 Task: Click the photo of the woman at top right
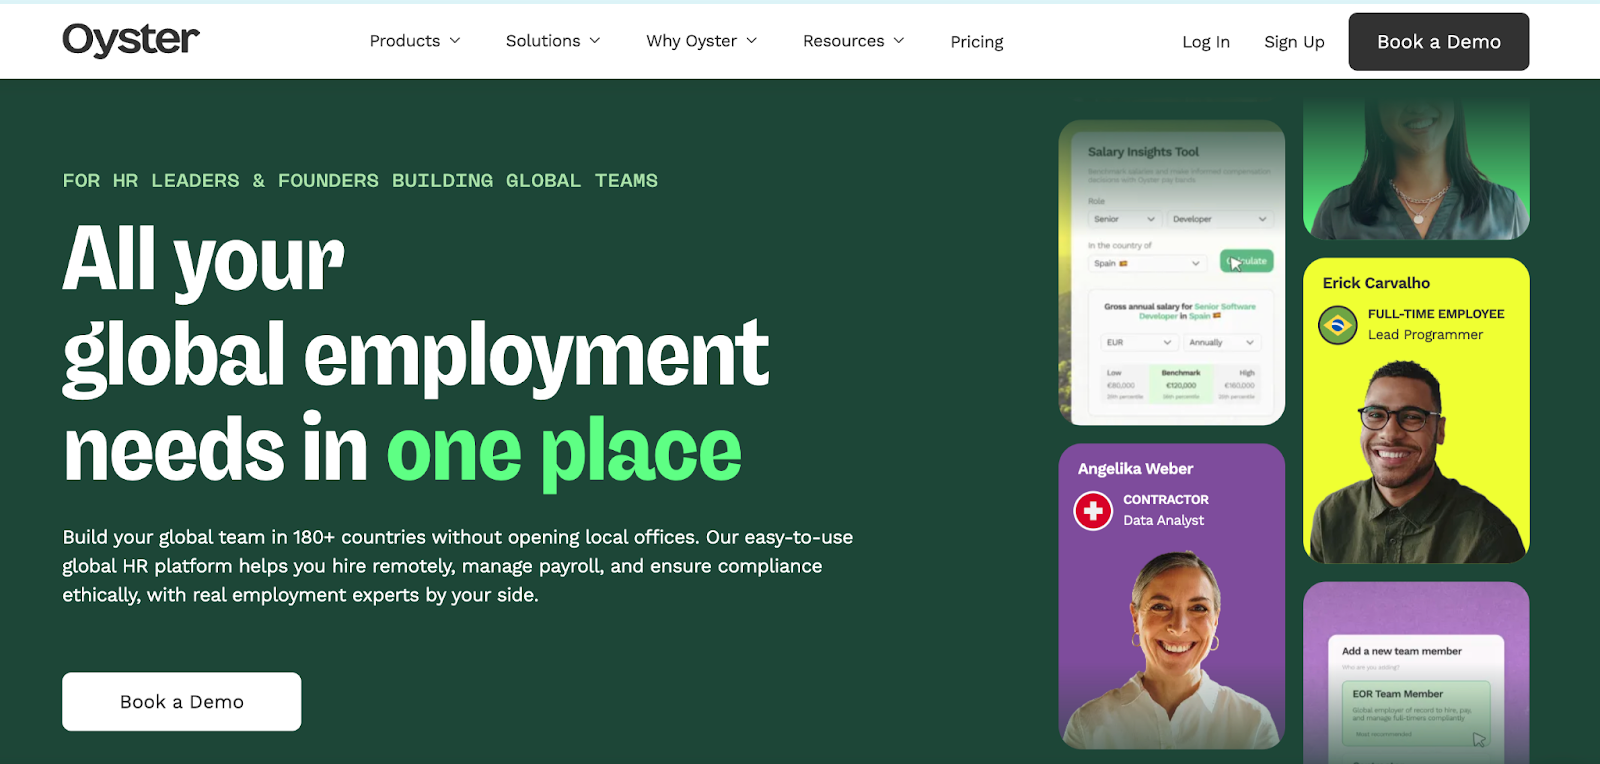[1416, 168]
